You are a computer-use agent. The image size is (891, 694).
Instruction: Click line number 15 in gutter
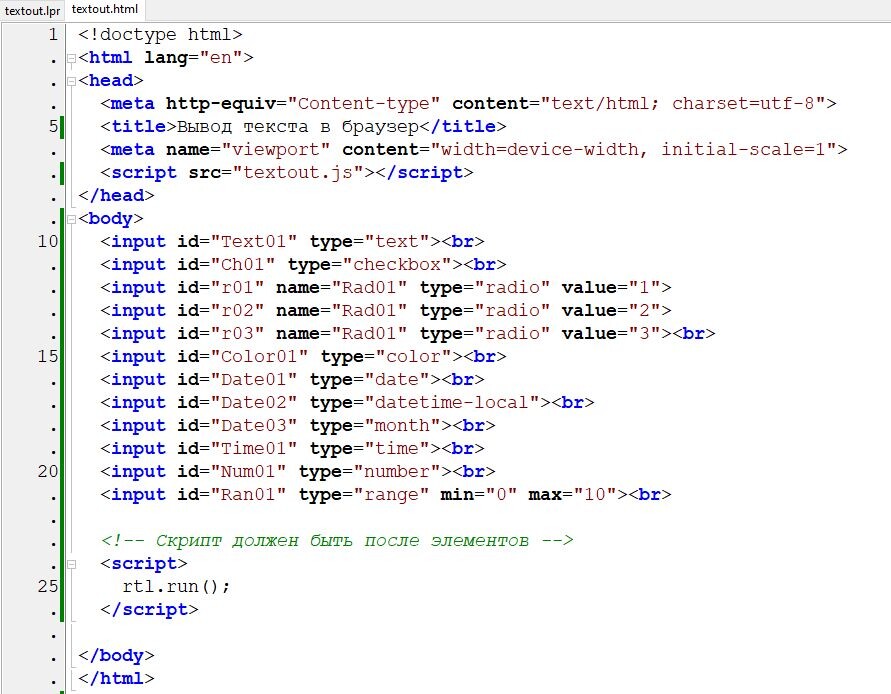tap(48, 356)
